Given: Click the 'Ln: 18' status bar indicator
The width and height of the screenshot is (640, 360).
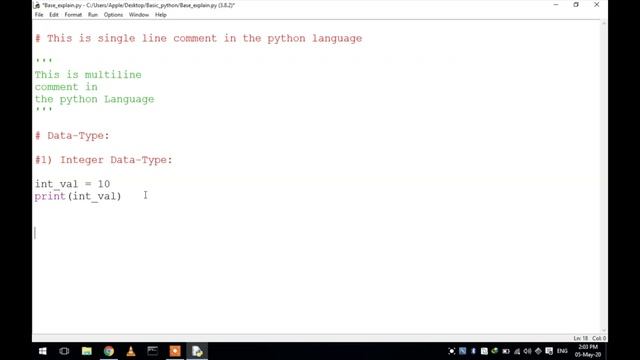Looking at the screenshot, I should 581,338.
